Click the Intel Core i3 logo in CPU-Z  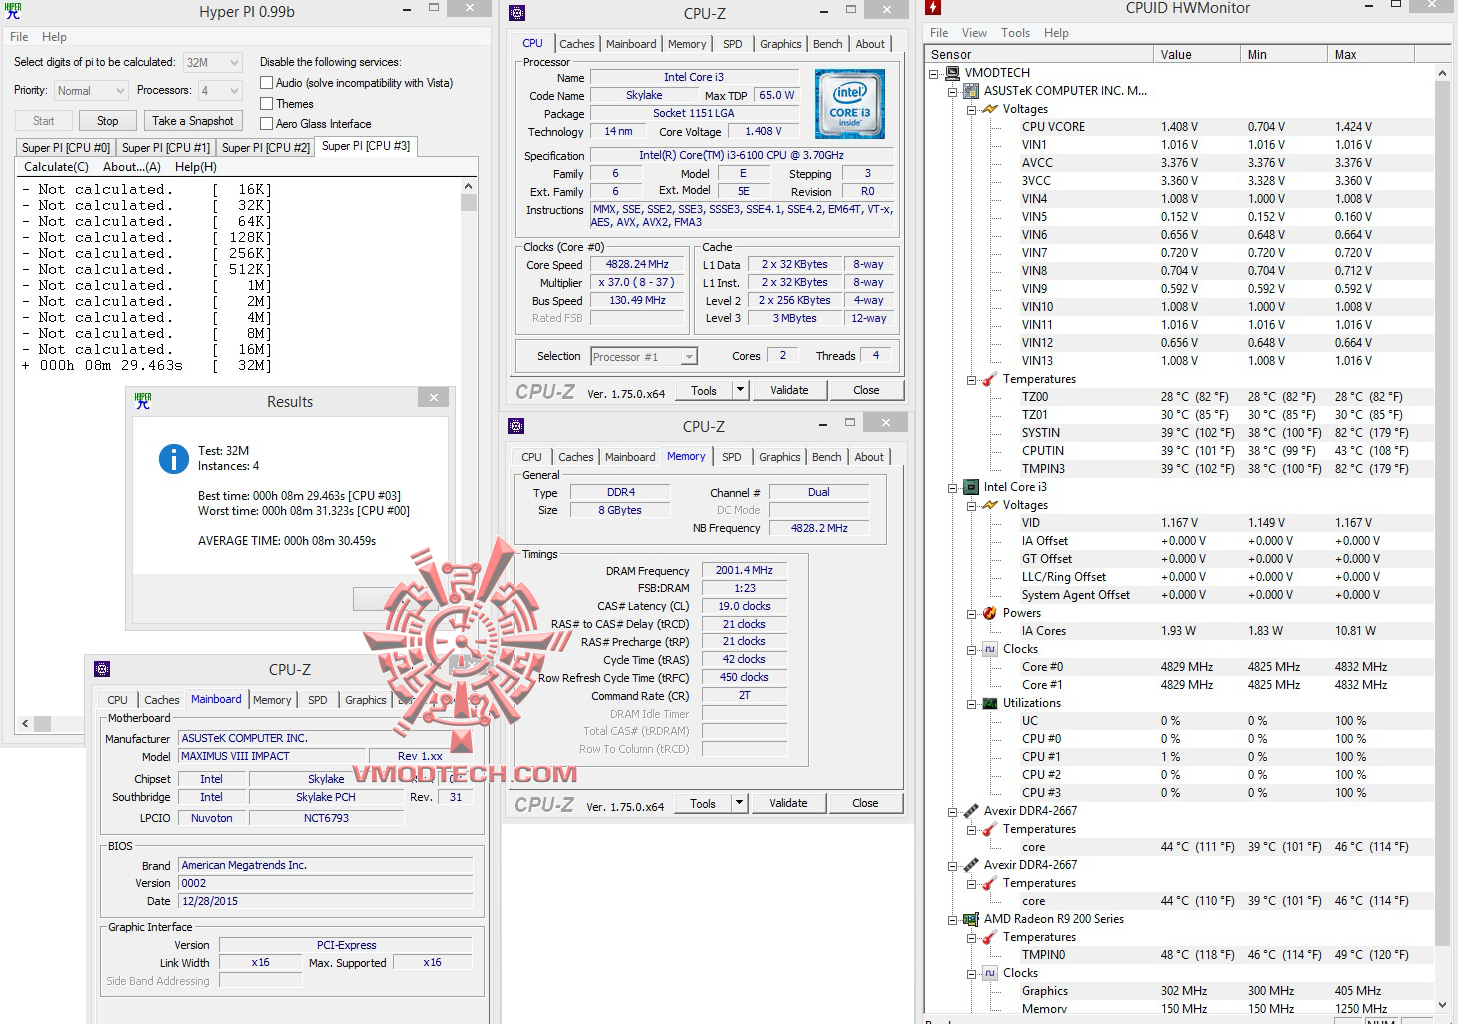(850, 104)
